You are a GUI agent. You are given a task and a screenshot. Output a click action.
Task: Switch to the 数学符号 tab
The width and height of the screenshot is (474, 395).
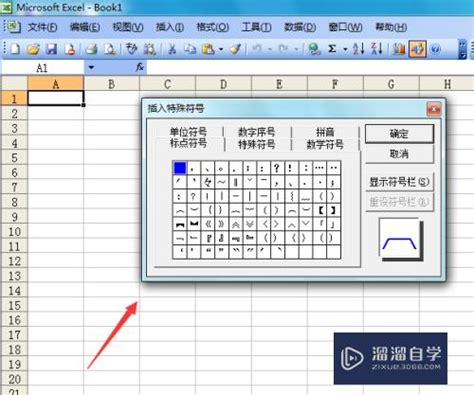tap(325, 144)
